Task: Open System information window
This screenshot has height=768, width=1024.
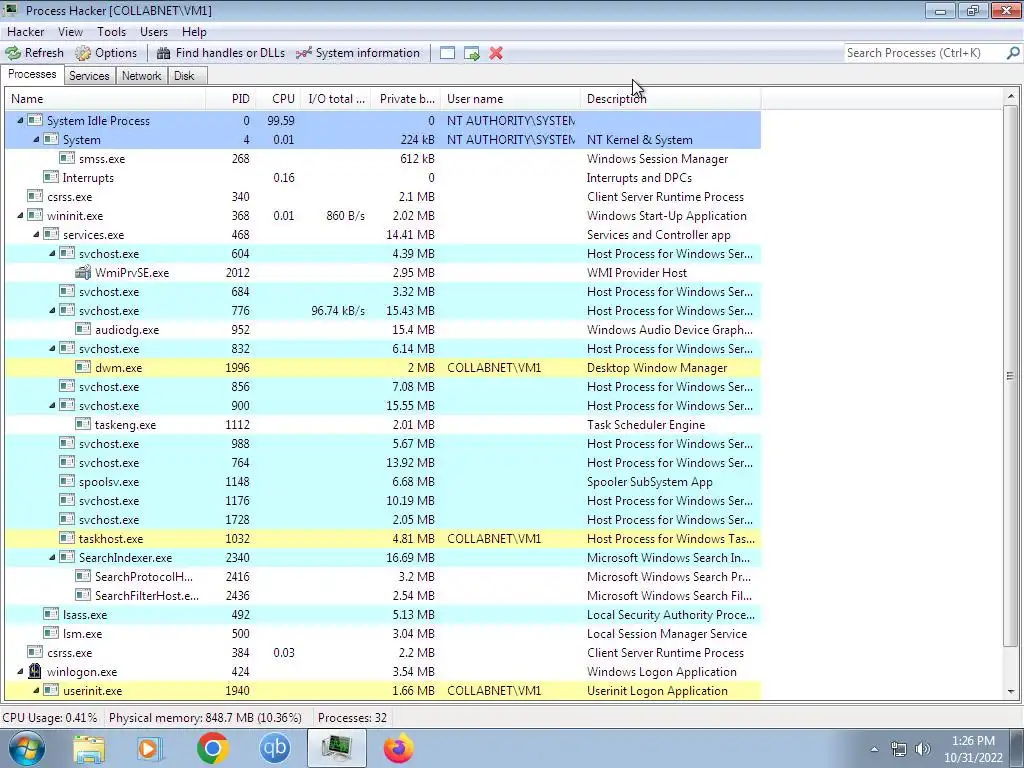Action: 358,53
